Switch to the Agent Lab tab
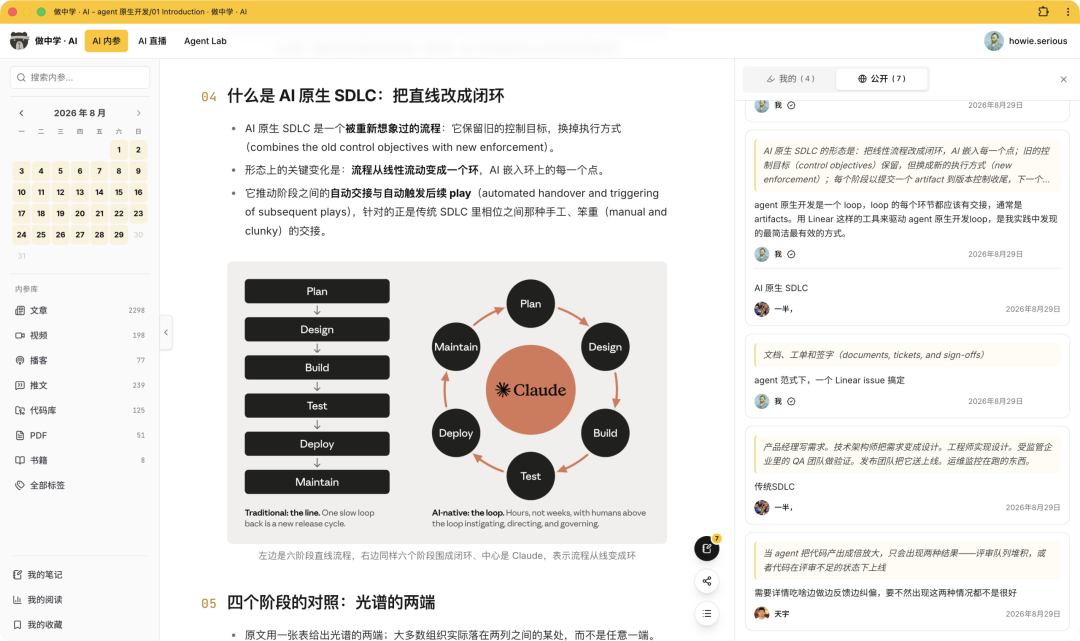Screen dimensions: 1080x641 tap(205, 41)
